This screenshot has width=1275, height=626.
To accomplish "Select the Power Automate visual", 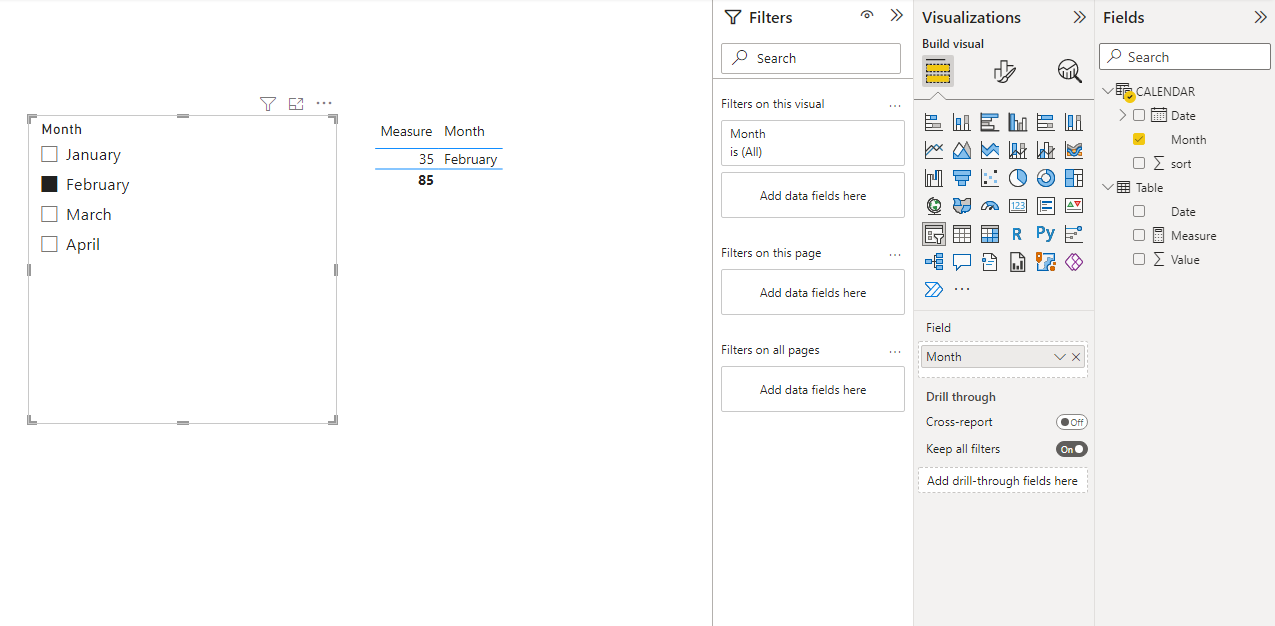I will tap(934, 290).
